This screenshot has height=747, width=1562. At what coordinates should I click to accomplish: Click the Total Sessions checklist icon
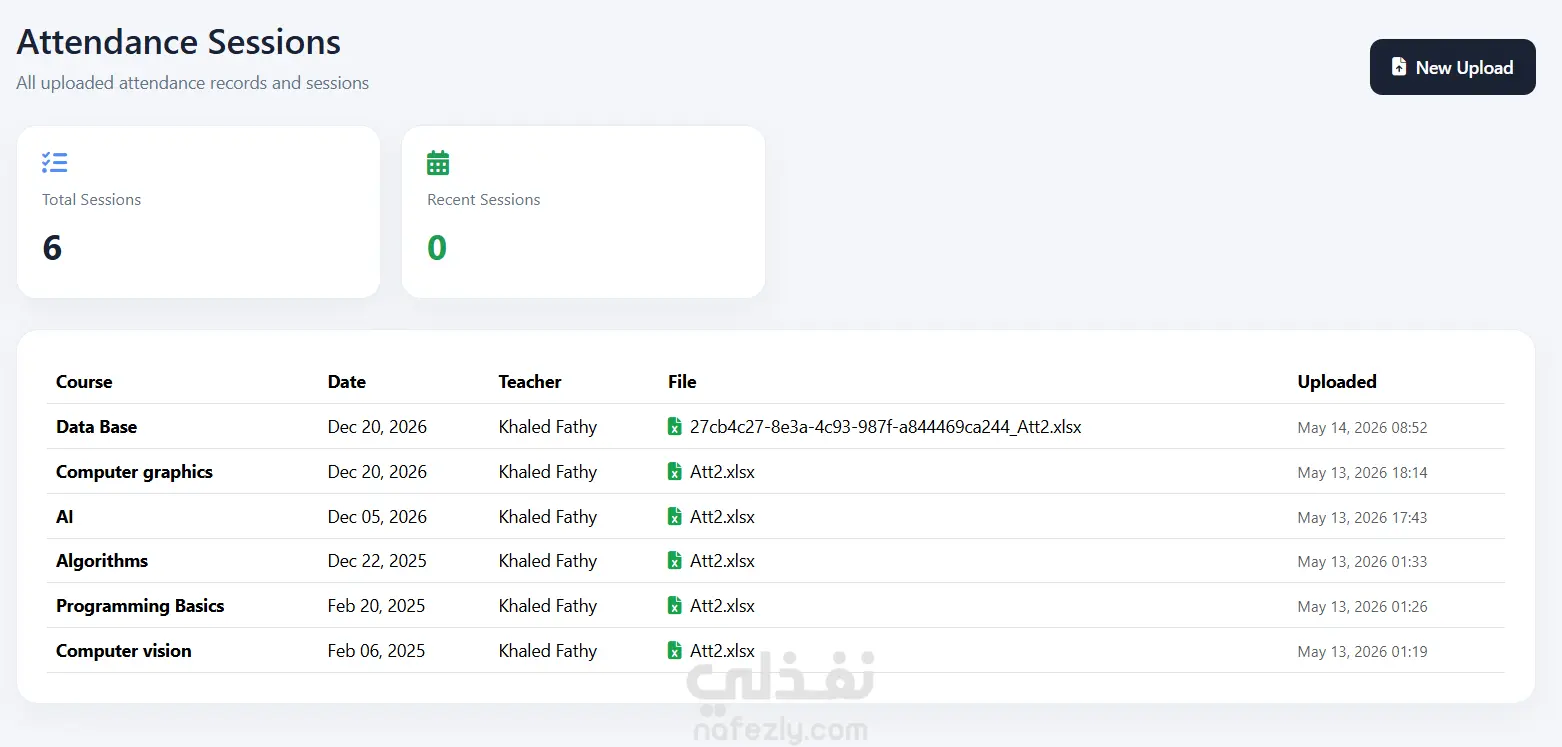tap(54, 162)
